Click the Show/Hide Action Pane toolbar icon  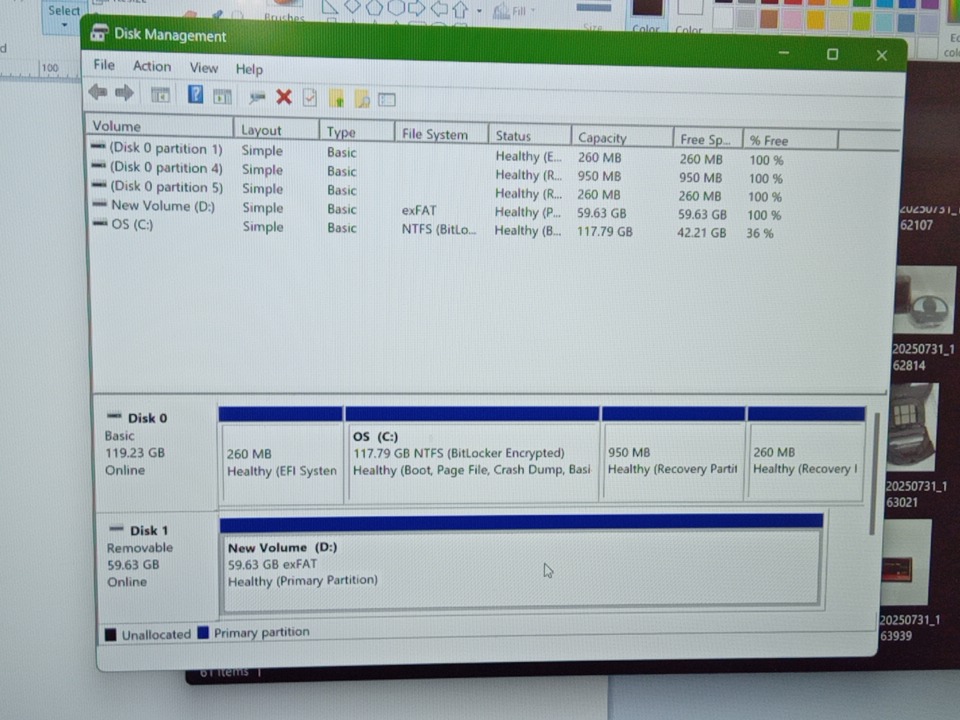coord(222,96)
